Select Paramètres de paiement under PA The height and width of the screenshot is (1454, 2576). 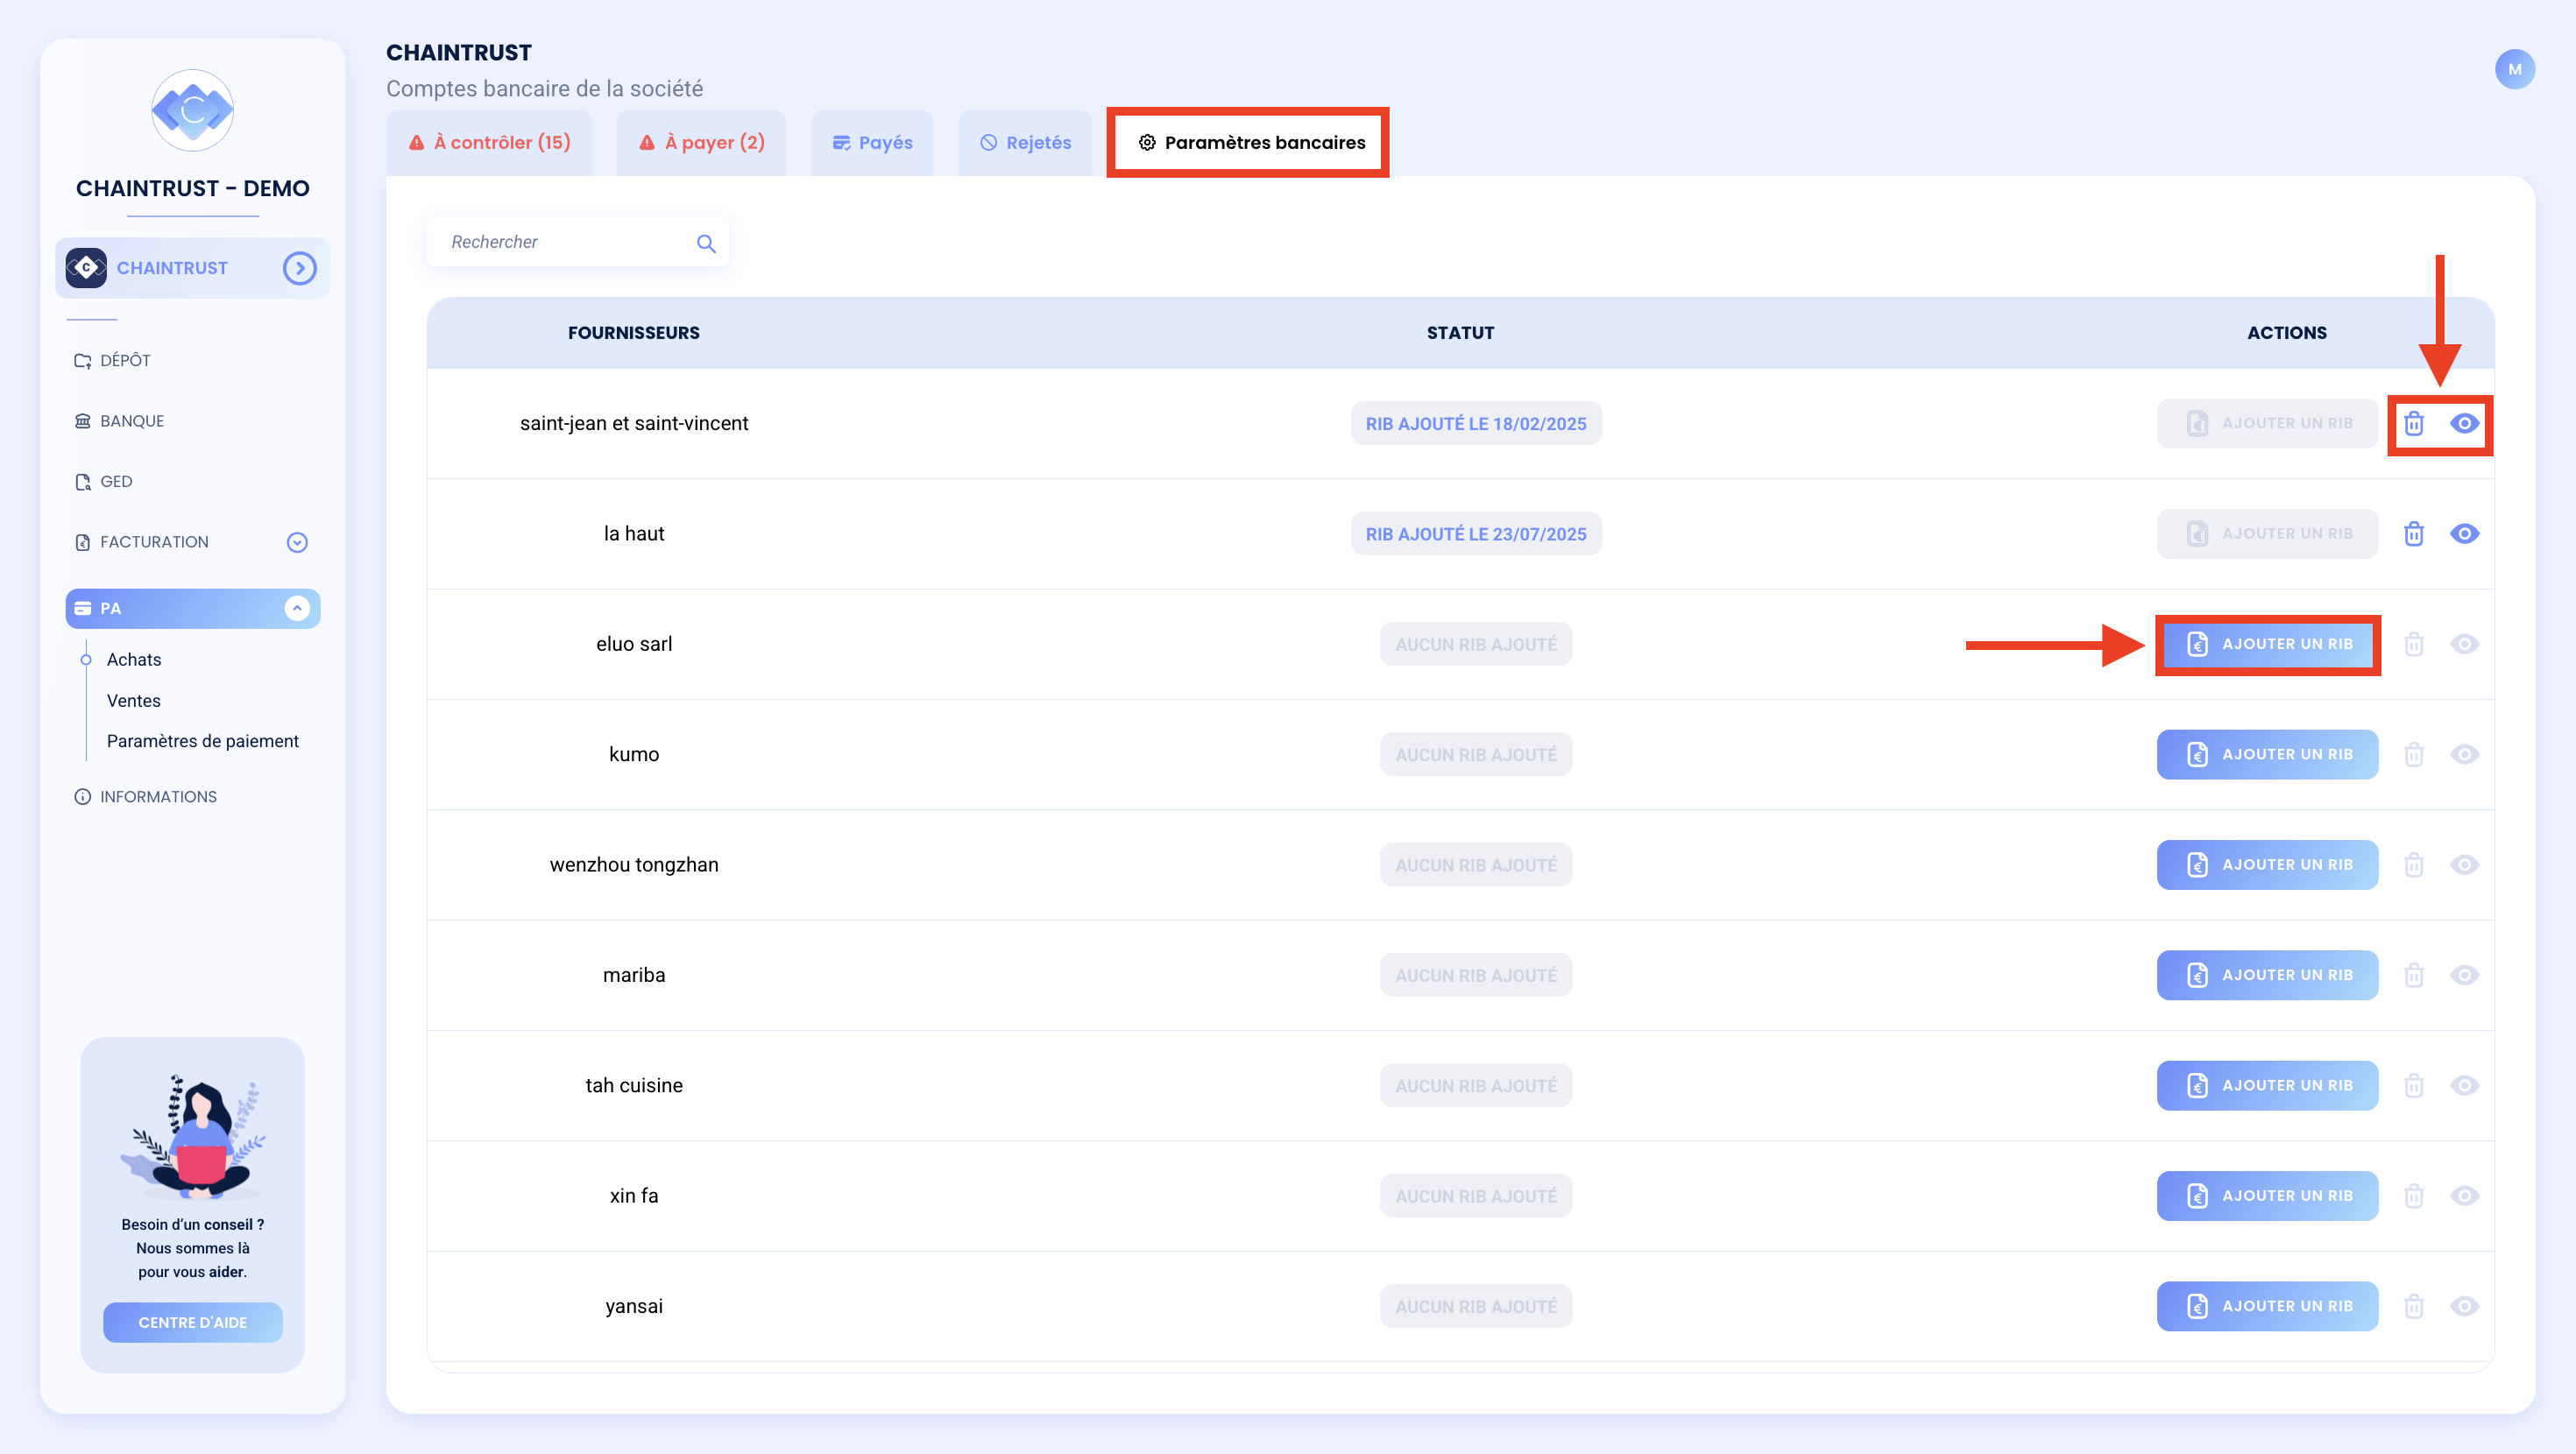[x=203, y=741]
